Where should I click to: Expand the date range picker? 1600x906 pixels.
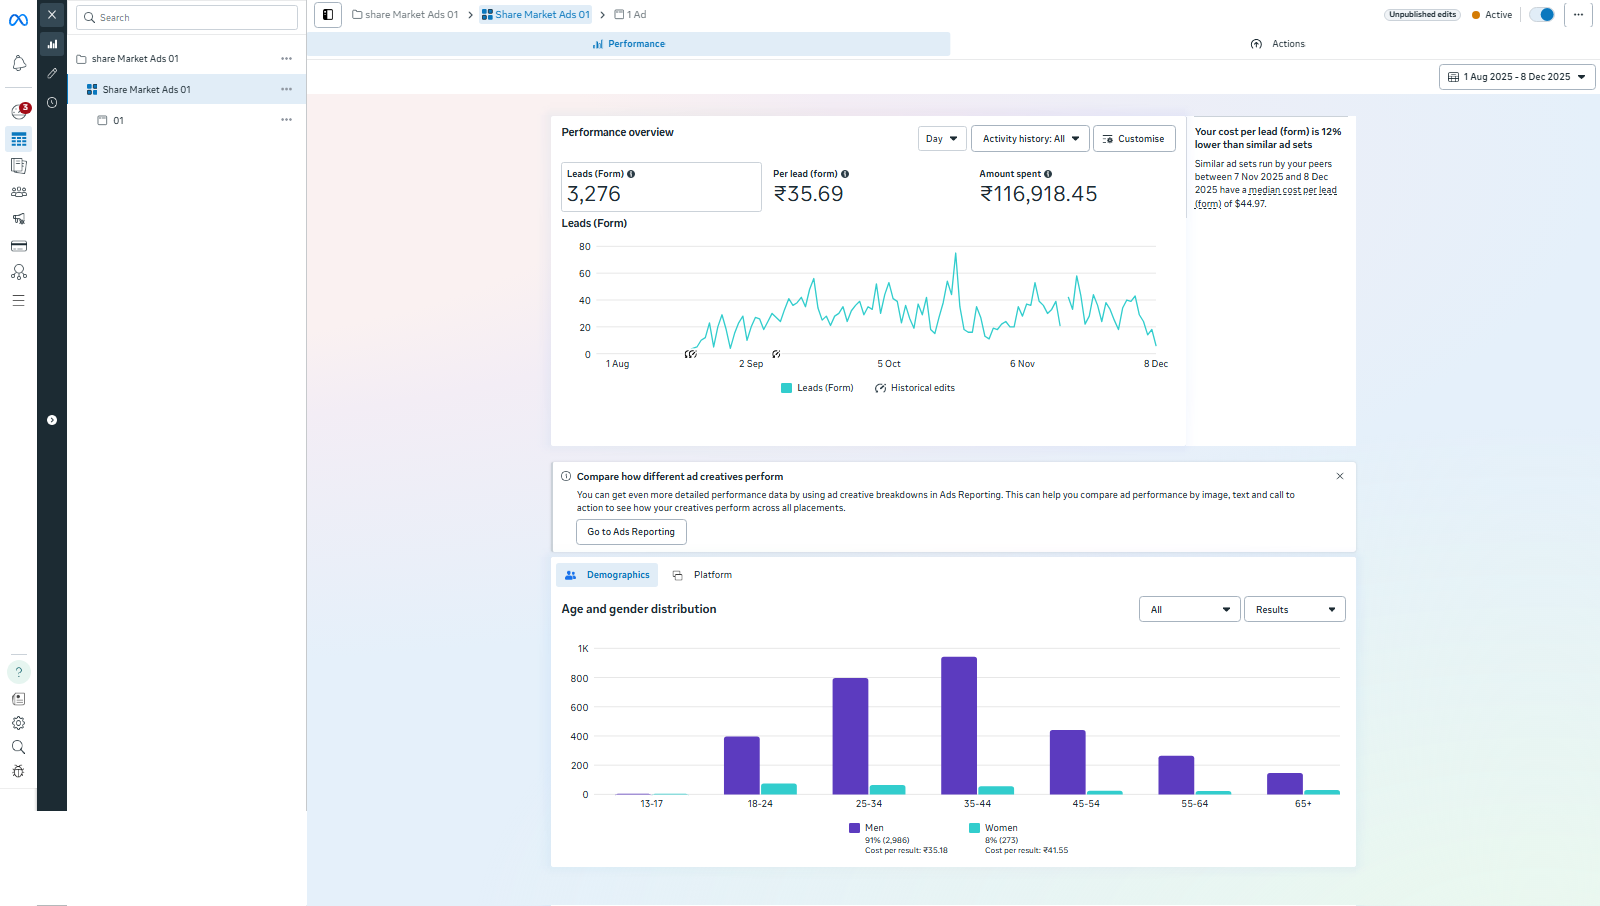point(1516,77)
